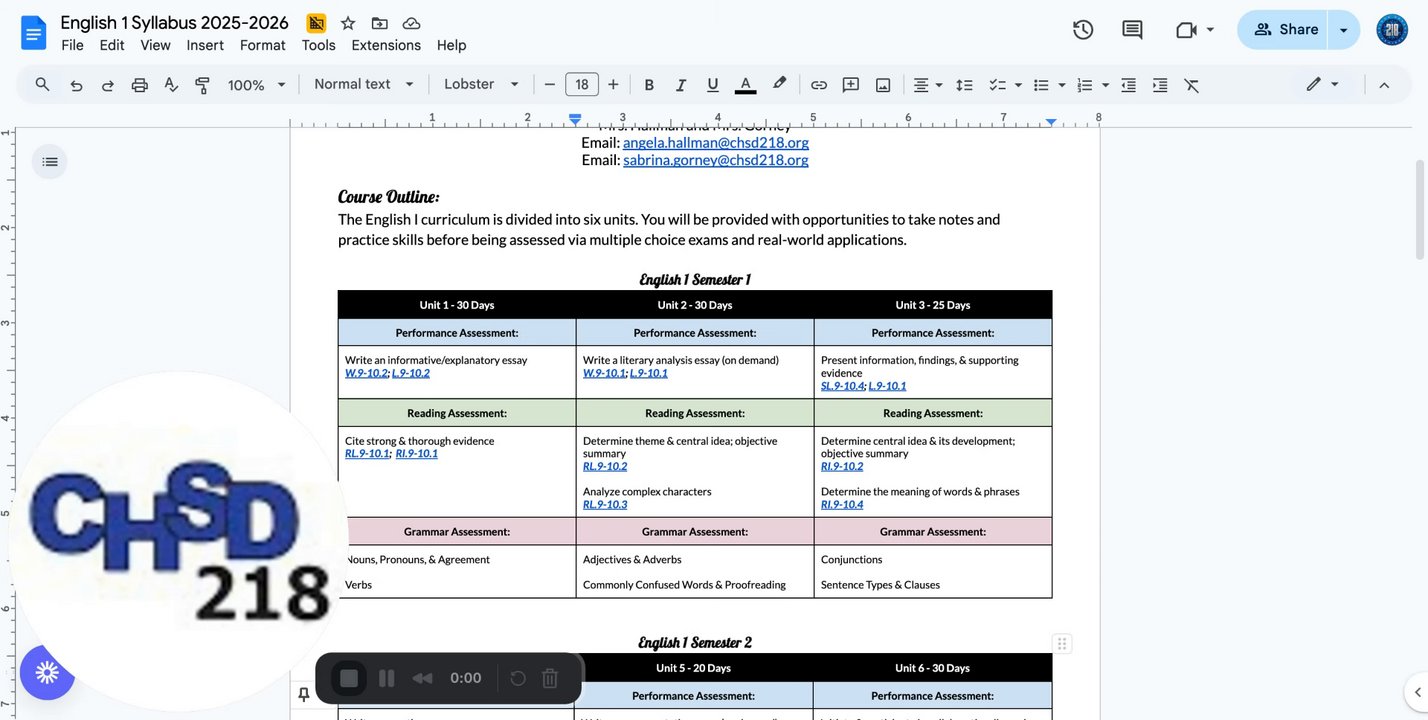Image resolution: width=1428 pixels, height=720 pixels.
Task: Toggle the bulleted list
Action: pos(1041,85)
